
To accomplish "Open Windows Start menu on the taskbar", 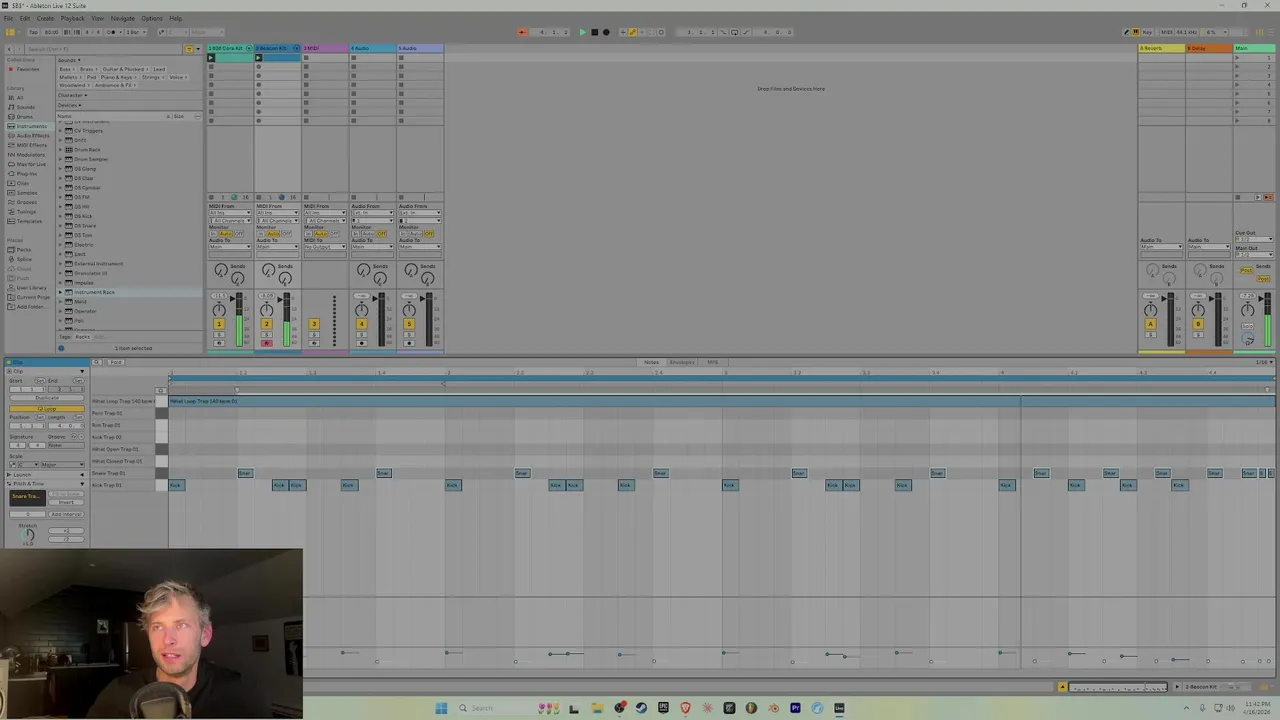I will pos(441,708).
